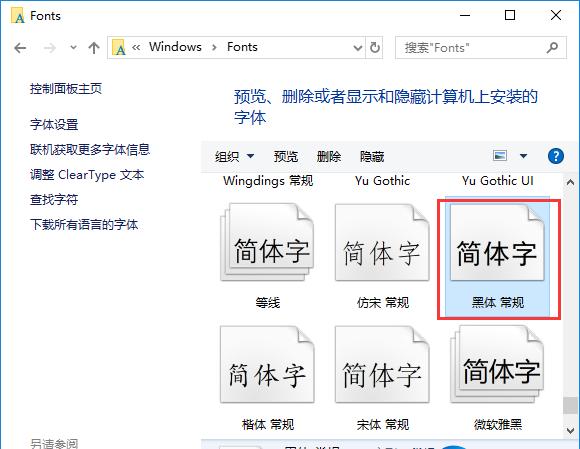Click the Fonts window title icon
This screenshot has height=449, width=580.
tap(17, 16)
